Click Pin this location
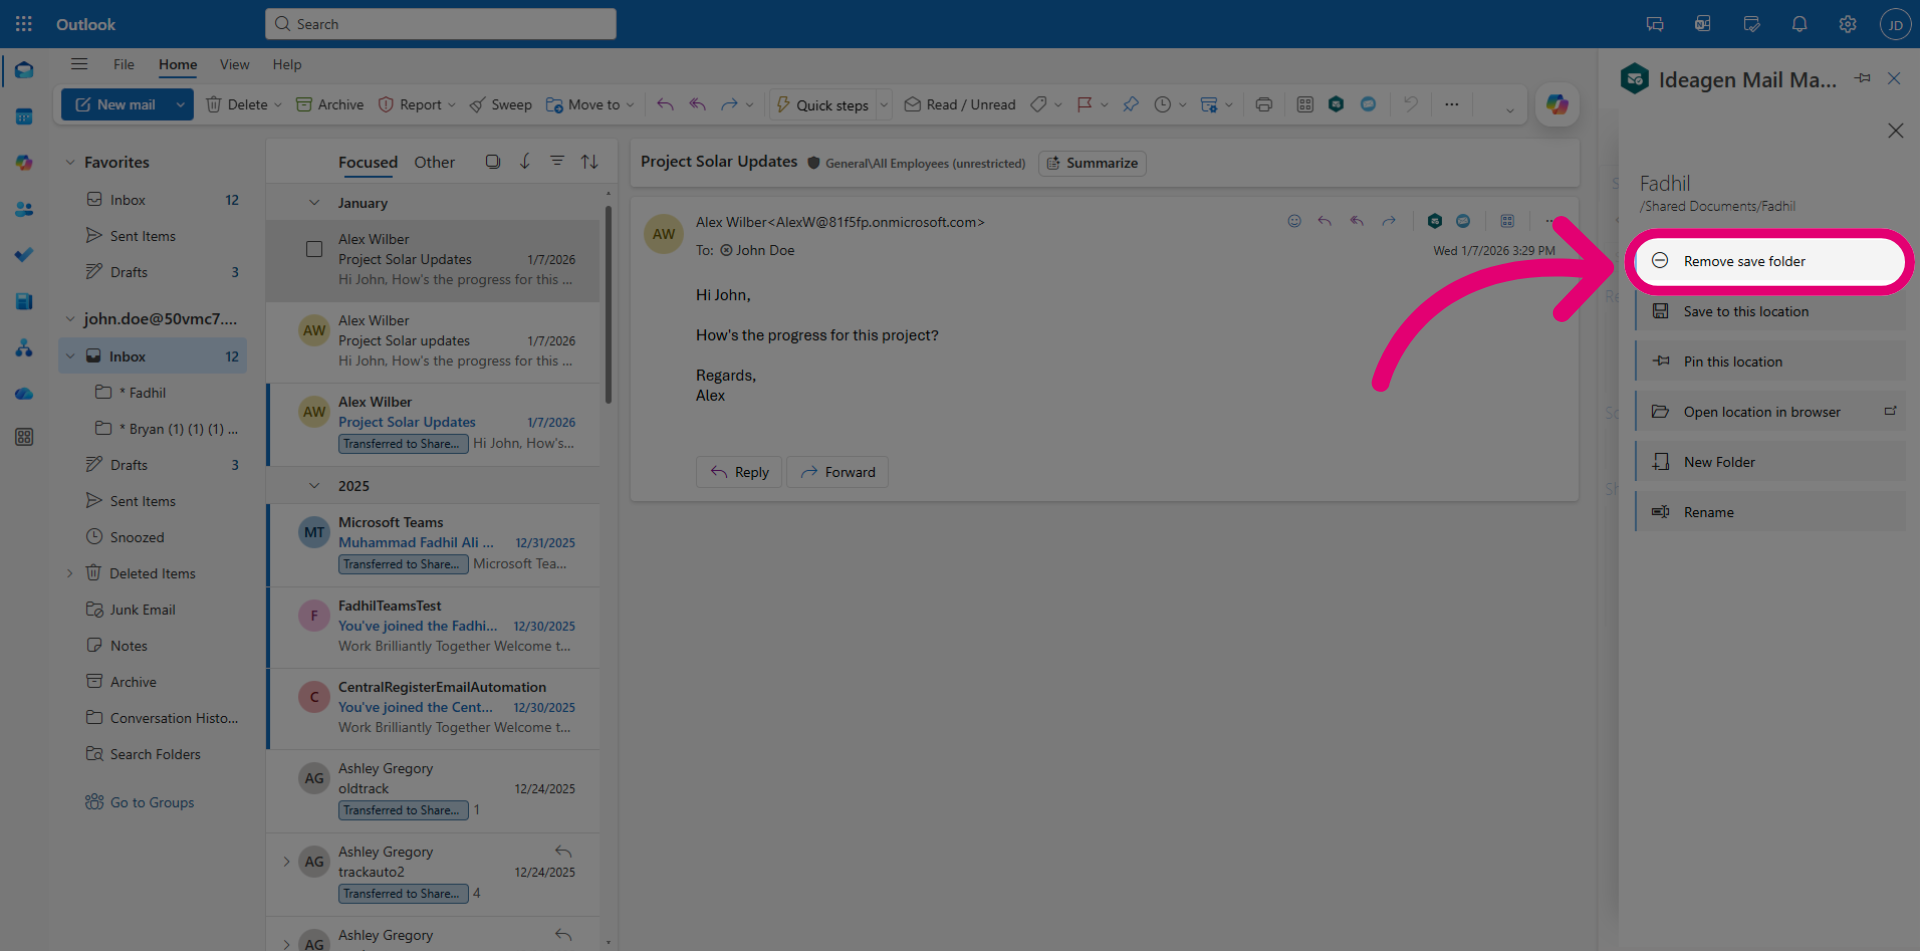Screen dimensions: 1920x951 tap(1770, 361)
